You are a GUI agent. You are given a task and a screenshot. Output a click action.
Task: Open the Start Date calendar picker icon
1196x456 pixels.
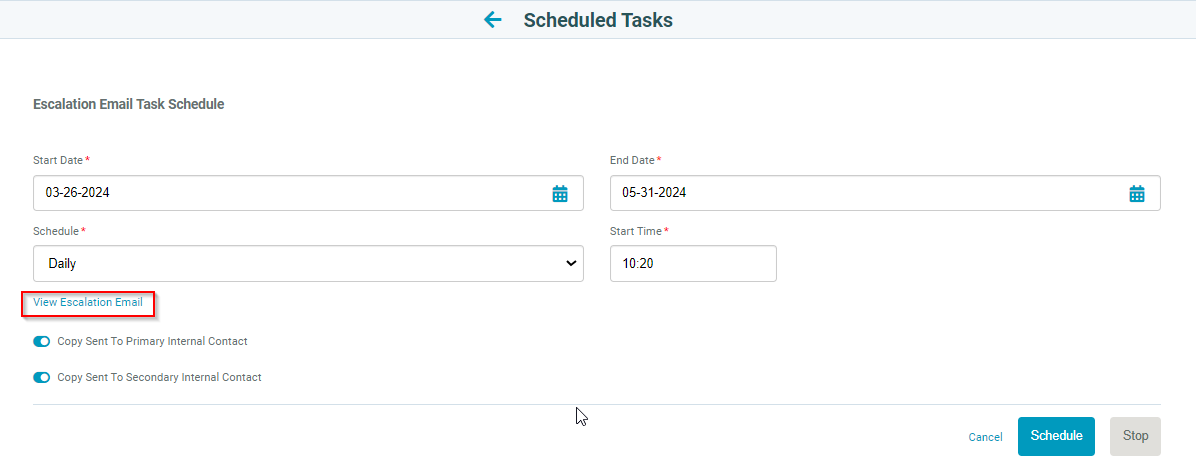click(x=560, y=194)
